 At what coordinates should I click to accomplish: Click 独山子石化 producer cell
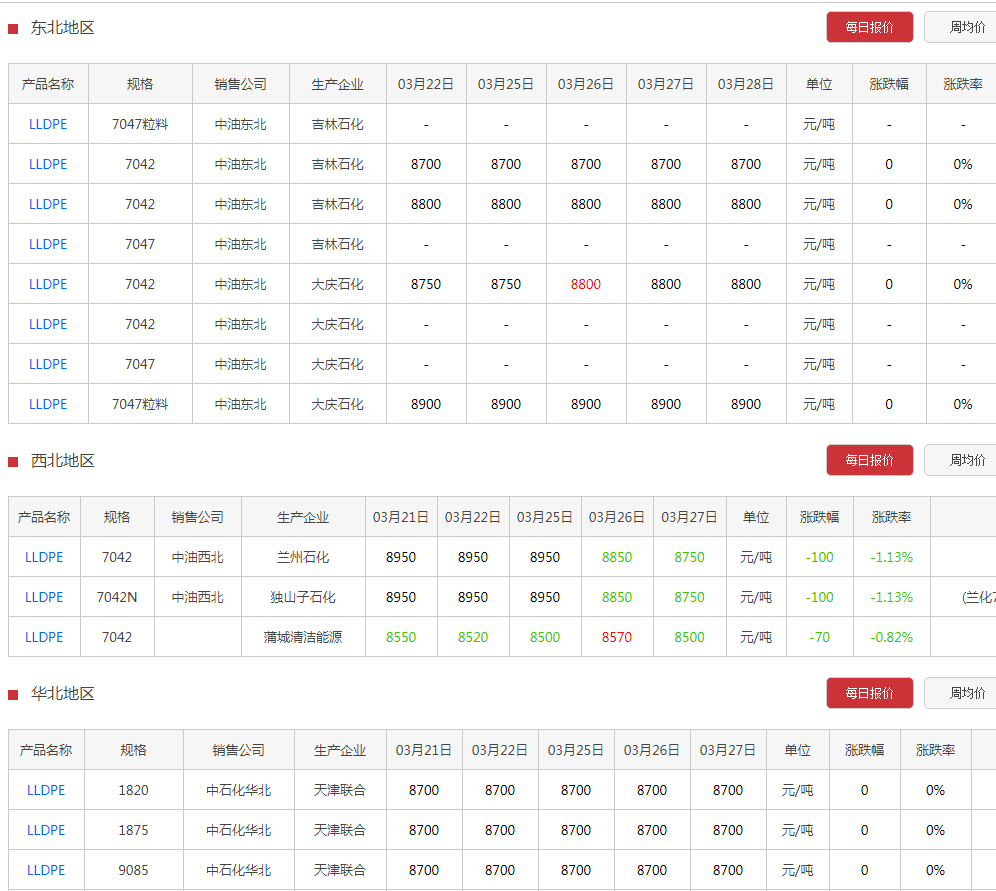(x=303, y=598)
